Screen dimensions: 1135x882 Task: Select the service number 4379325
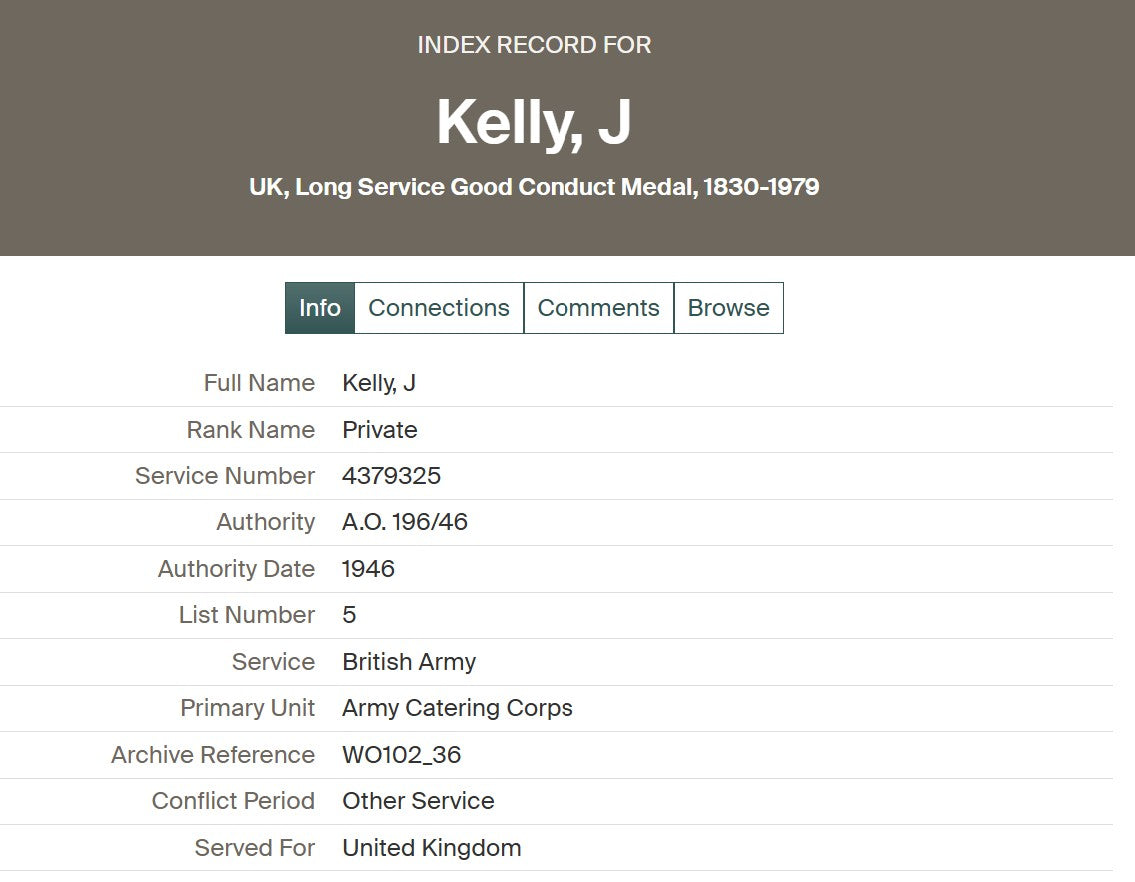(x=391, y=476)
